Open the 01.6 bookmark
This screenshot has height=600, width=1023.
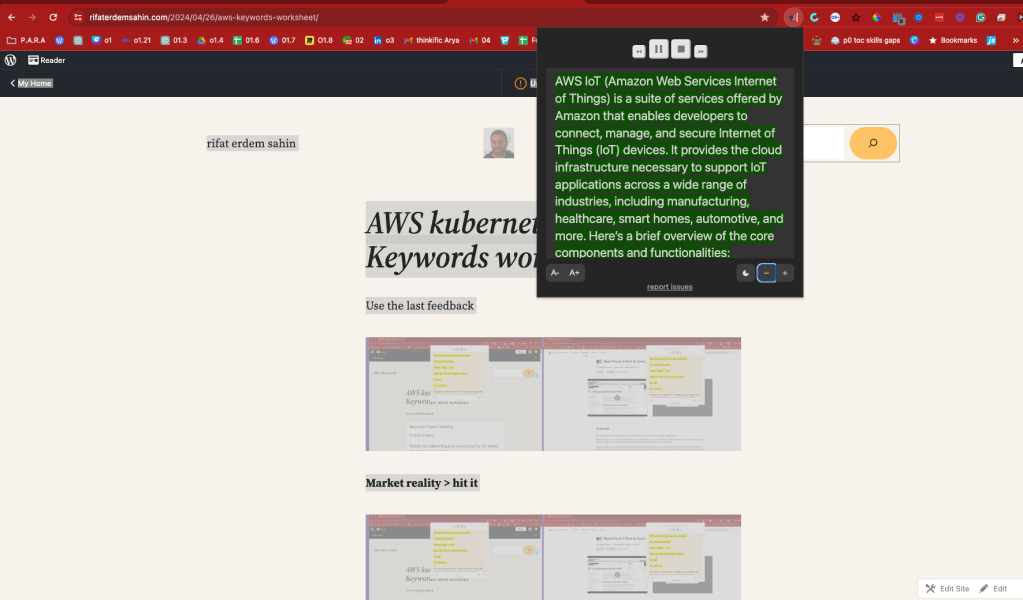coord(246,40)
